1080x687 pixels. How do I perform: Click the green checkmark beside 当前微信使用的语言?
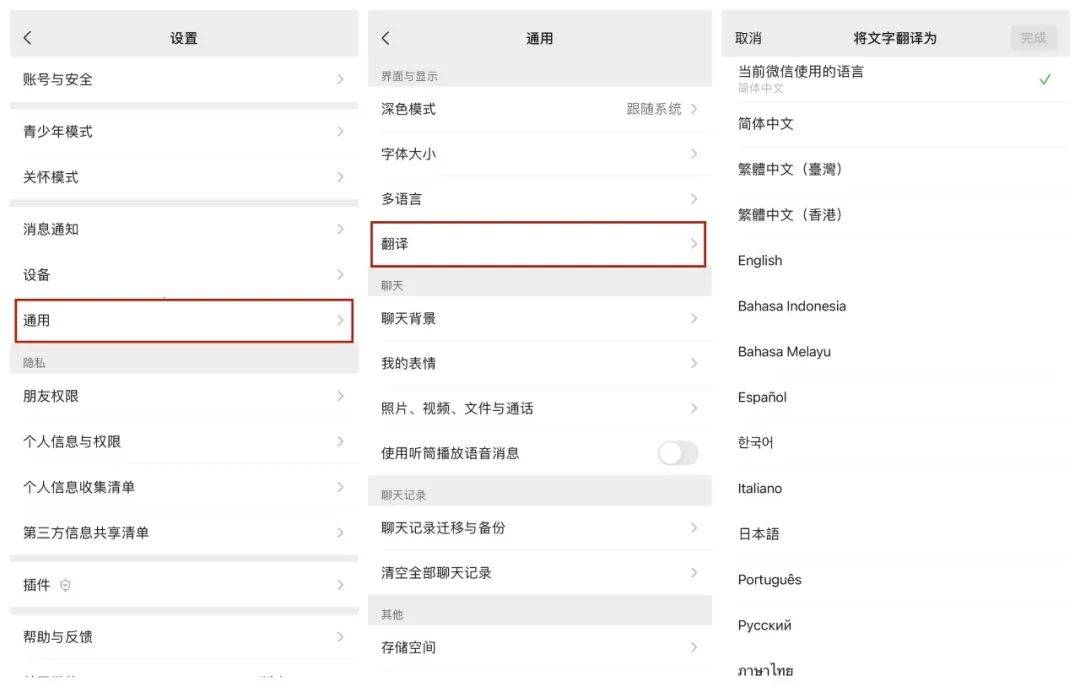pos(1045,78)
